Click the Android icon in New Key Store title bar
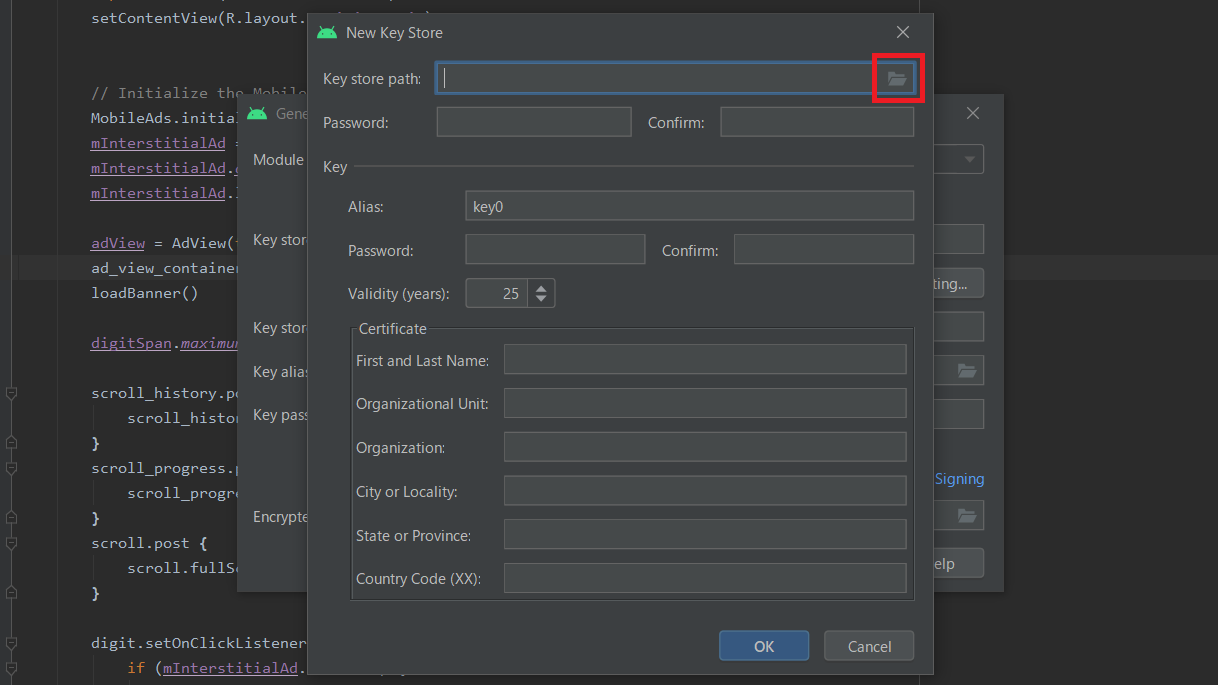This screenshot has height=685, width=1218. pyautogui.click(x=326, y=32)
